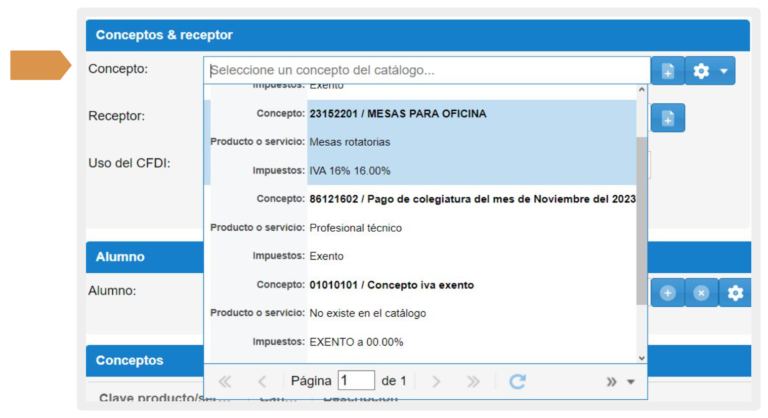Click the add new receptor icon
The image size is (768, 418).
point(667,117)
